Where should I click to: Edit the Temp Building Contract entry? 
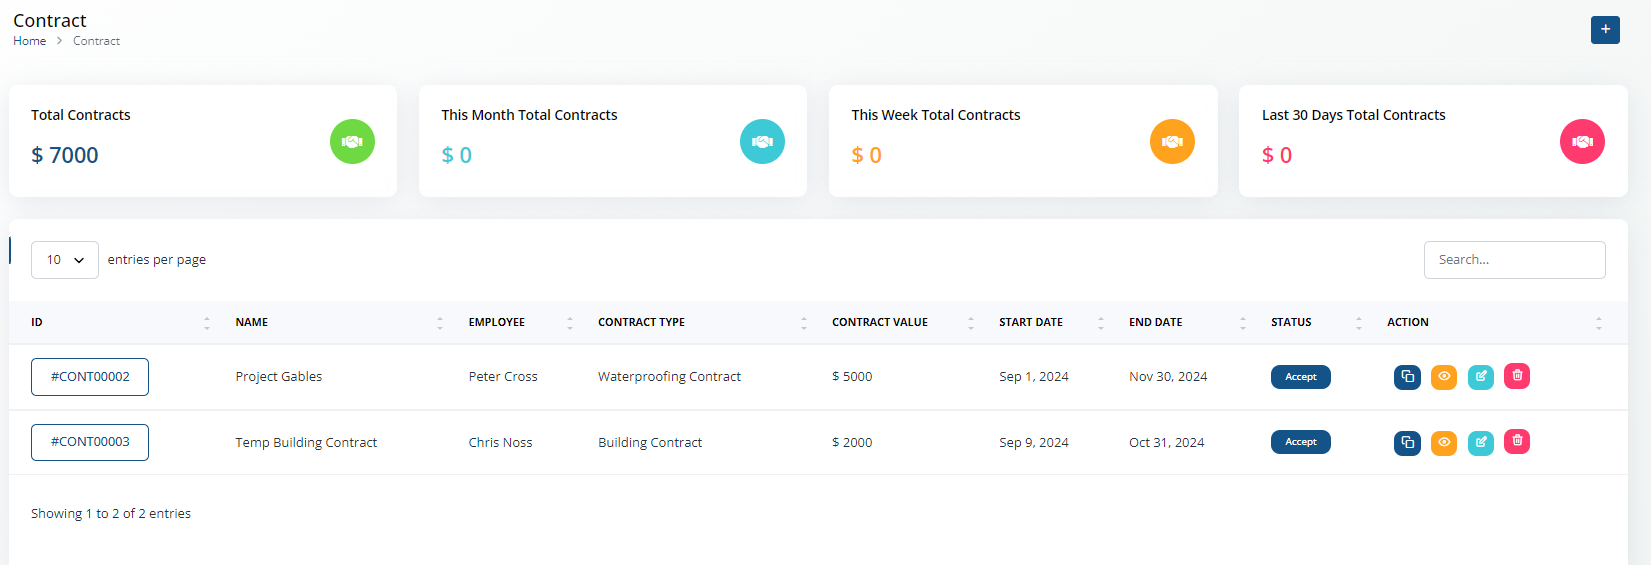tap(1481, 442)
